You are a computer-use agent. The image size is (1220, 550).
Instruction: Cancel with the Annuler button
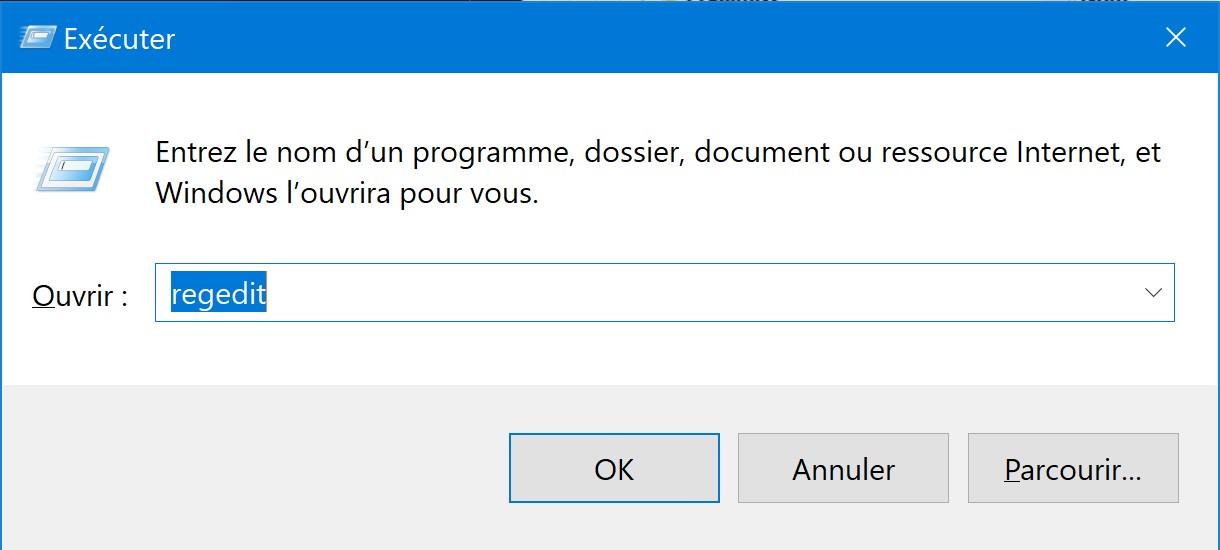(x=843, y=468)
